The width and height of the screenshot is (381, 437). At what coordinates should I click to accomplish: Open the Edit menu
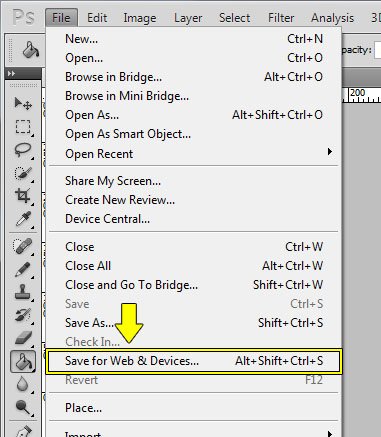(x=97, y=18)
